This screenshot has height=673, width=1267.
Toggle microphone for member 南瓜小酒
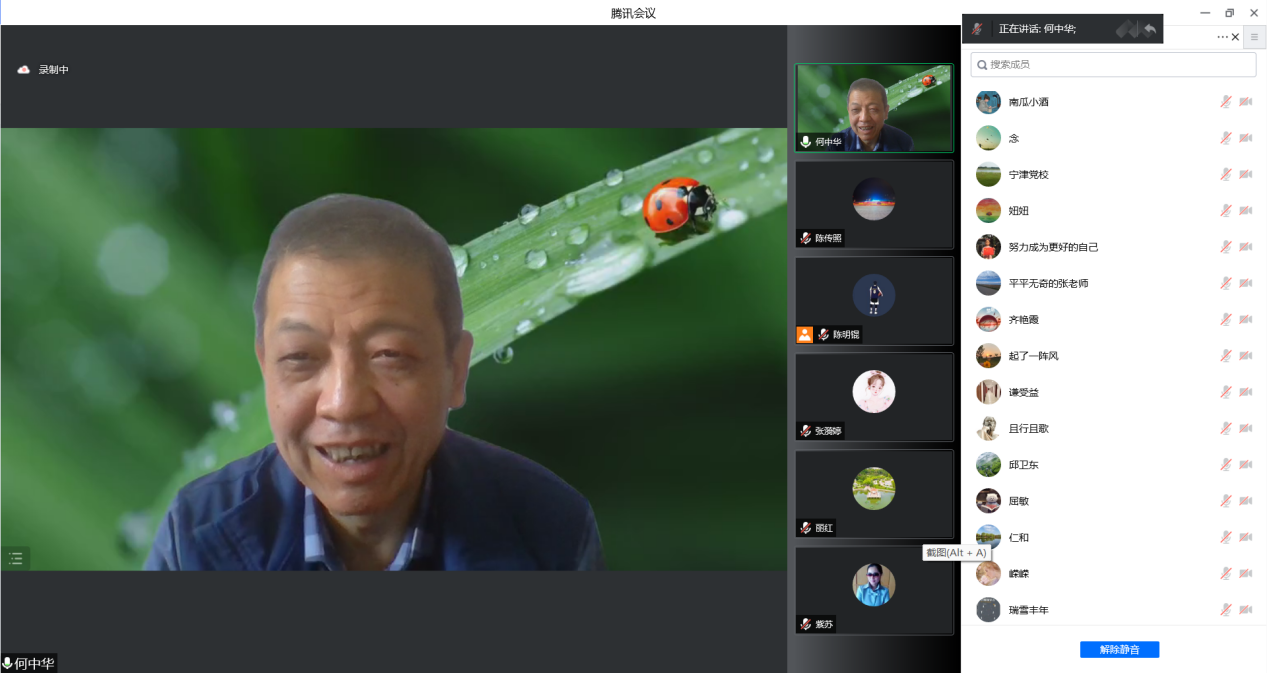(1225, 102)
